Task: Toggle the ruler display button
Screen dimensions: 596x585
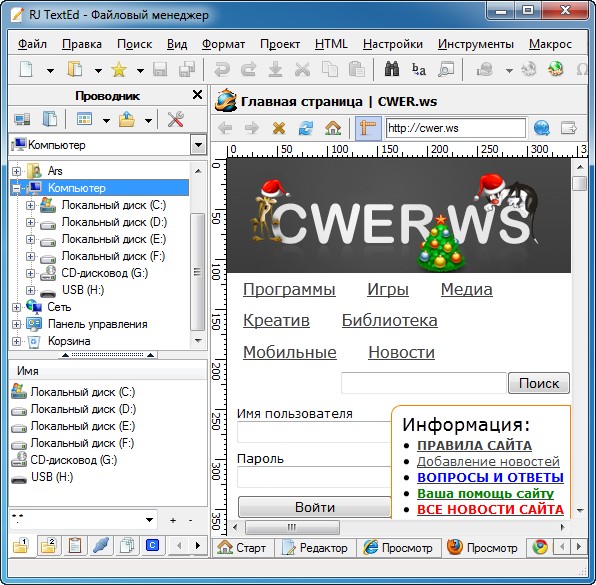Action: [x=368, y=128]
